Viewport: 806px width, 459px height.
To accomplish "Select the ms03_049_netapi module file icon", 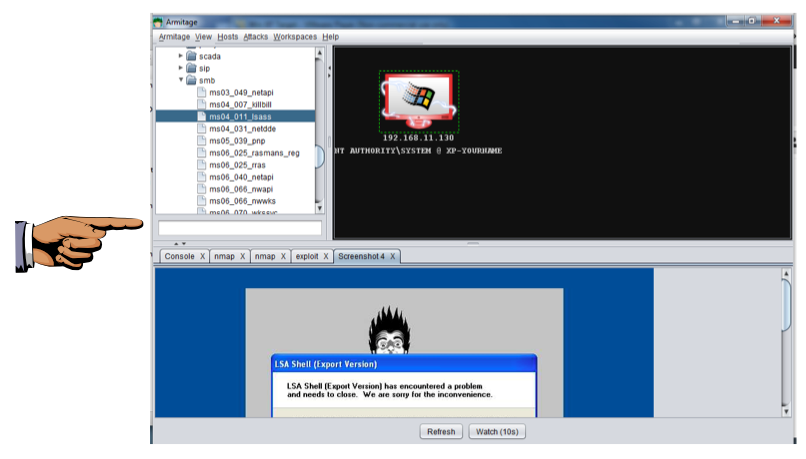I will 202,92.
